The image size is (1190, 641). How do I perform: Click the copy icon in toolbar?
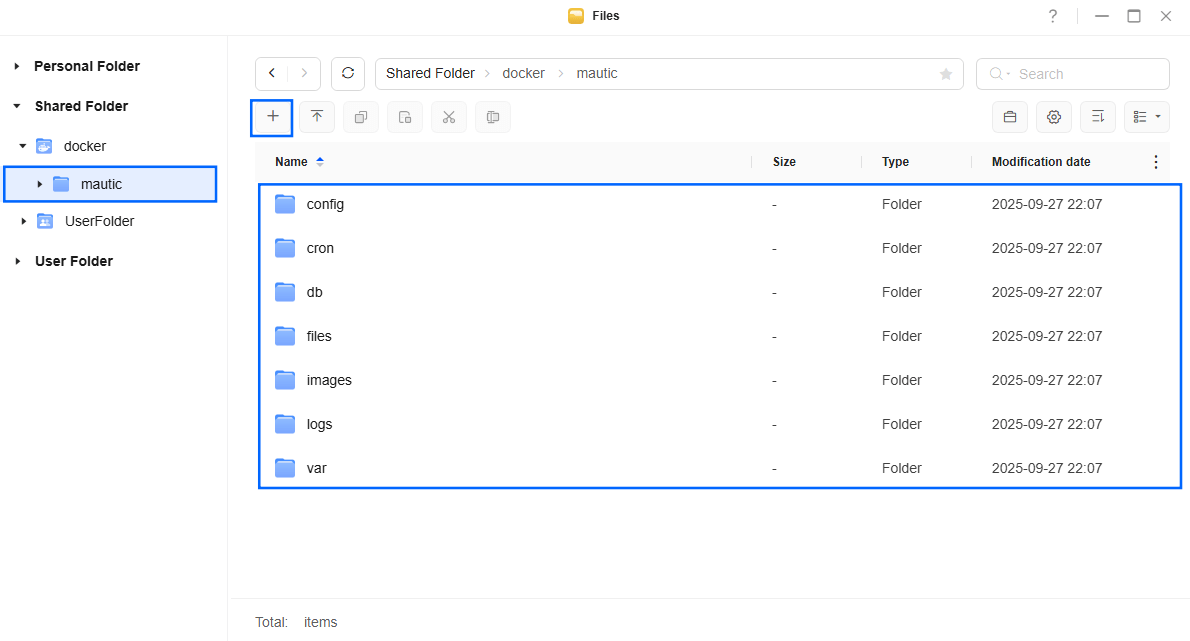(x=361, y=117)
